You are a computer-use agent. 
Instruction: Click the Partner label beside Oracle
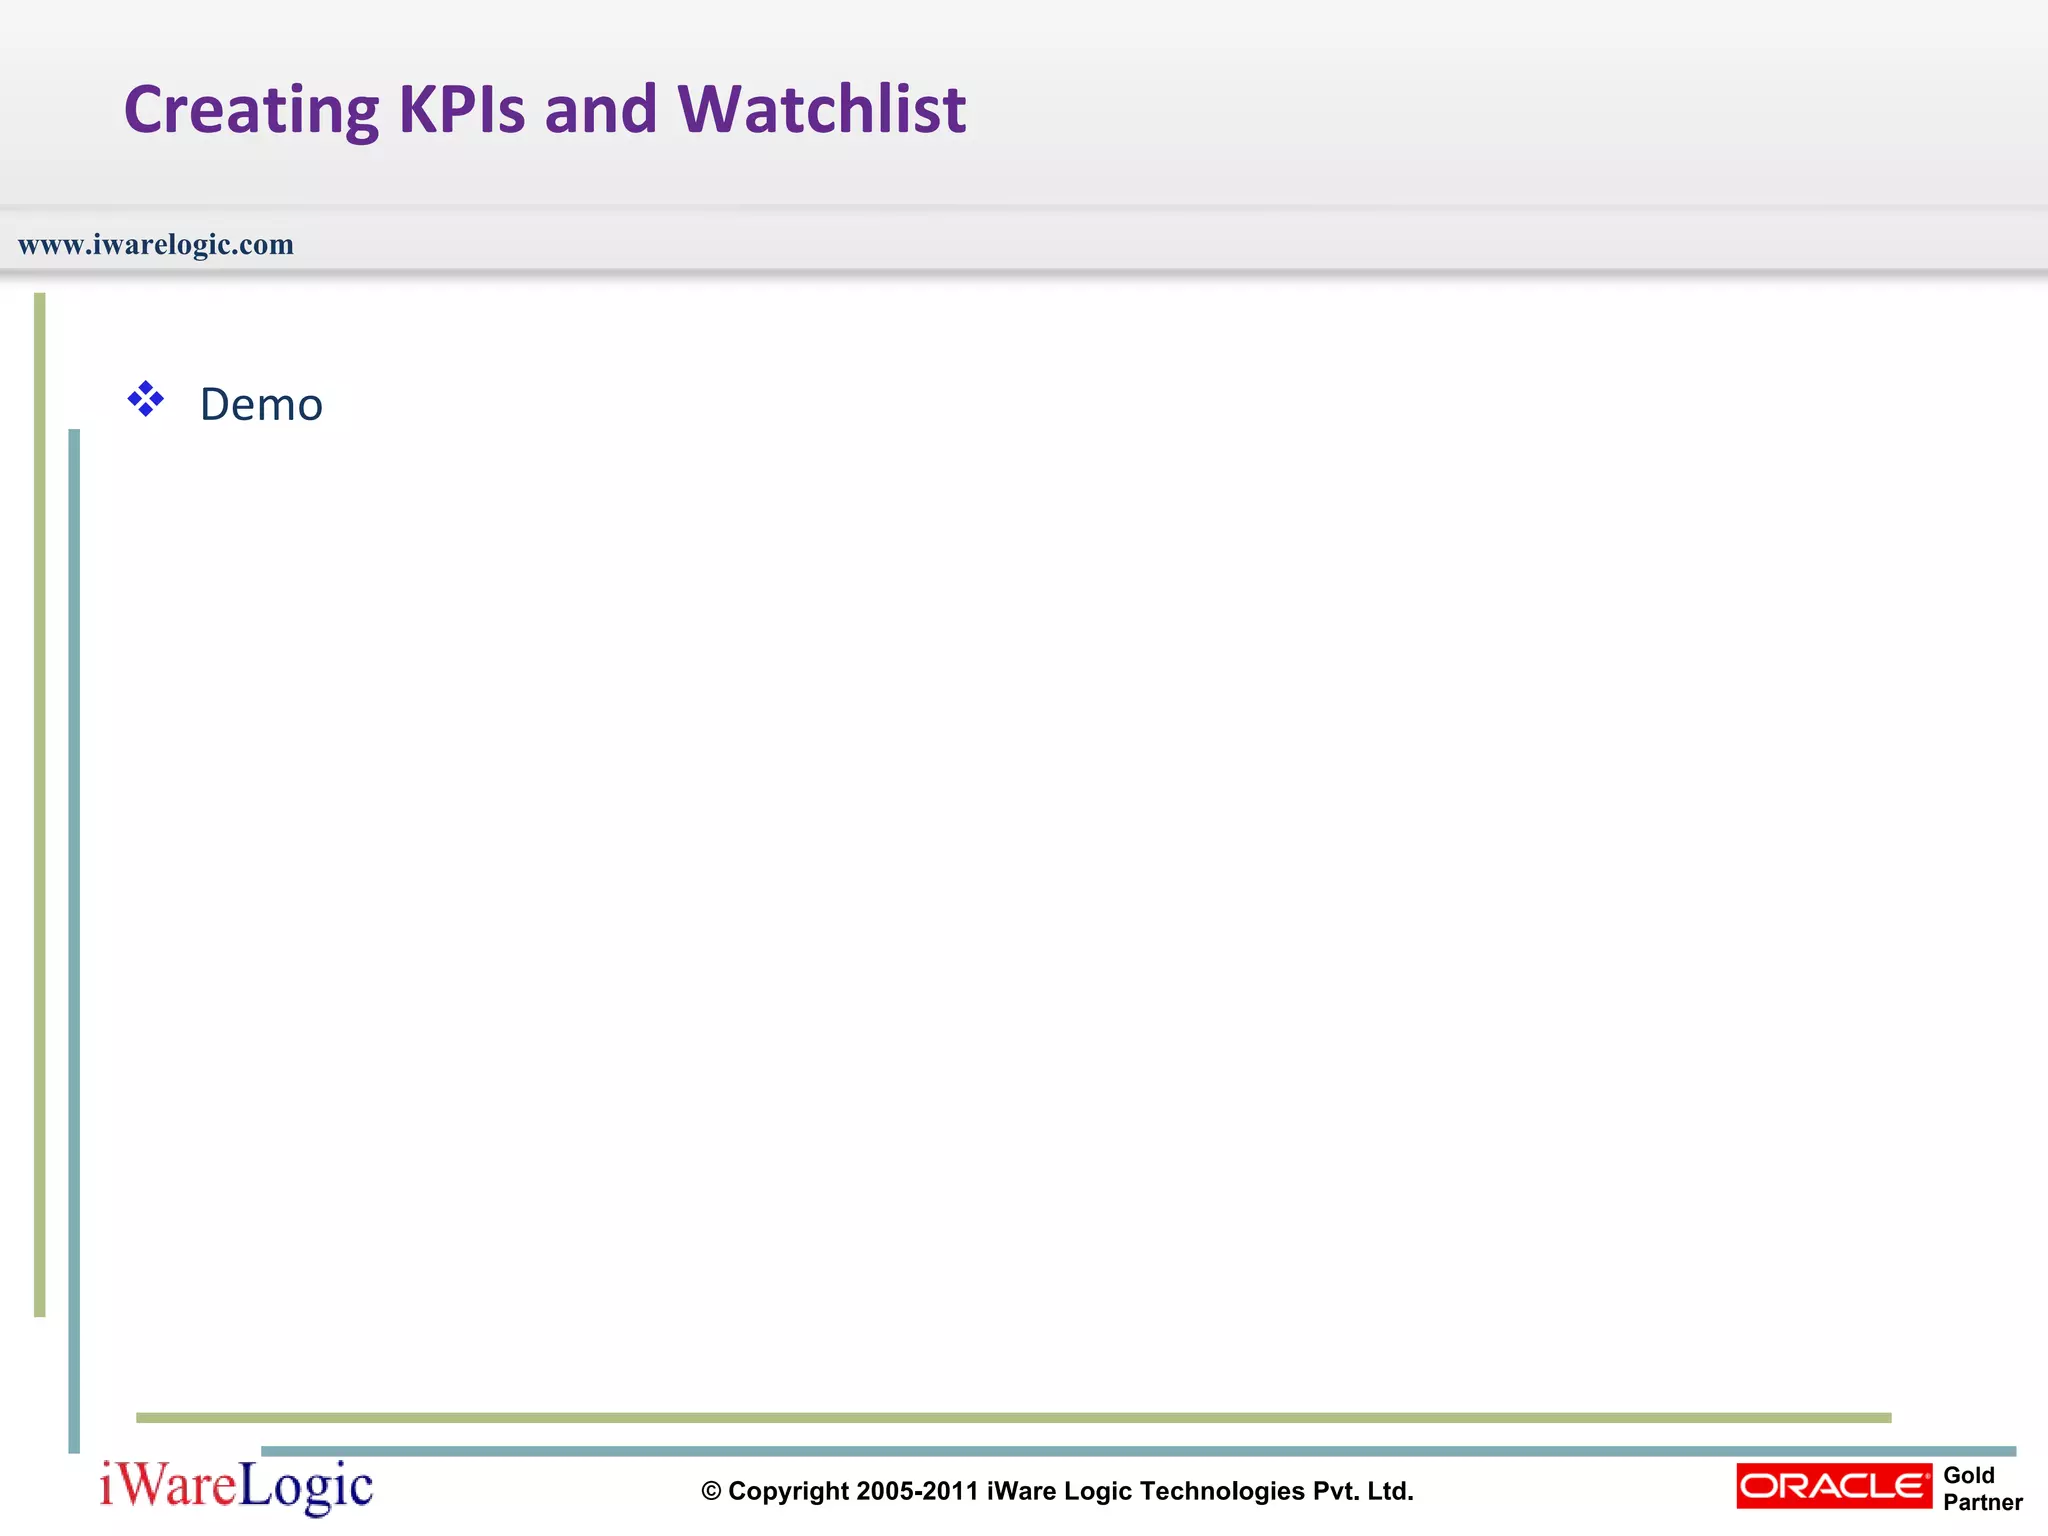1982,1502
